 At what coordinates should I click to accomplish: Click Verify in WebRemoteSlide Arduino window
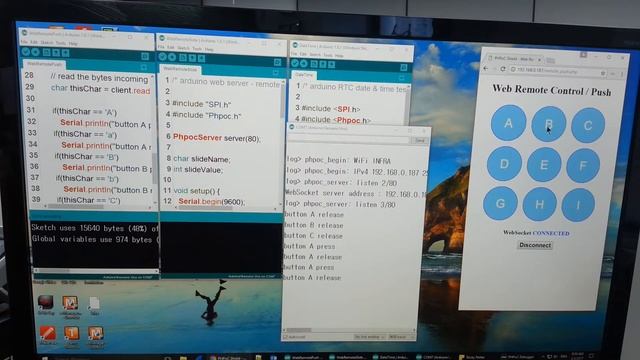(162, 57)
